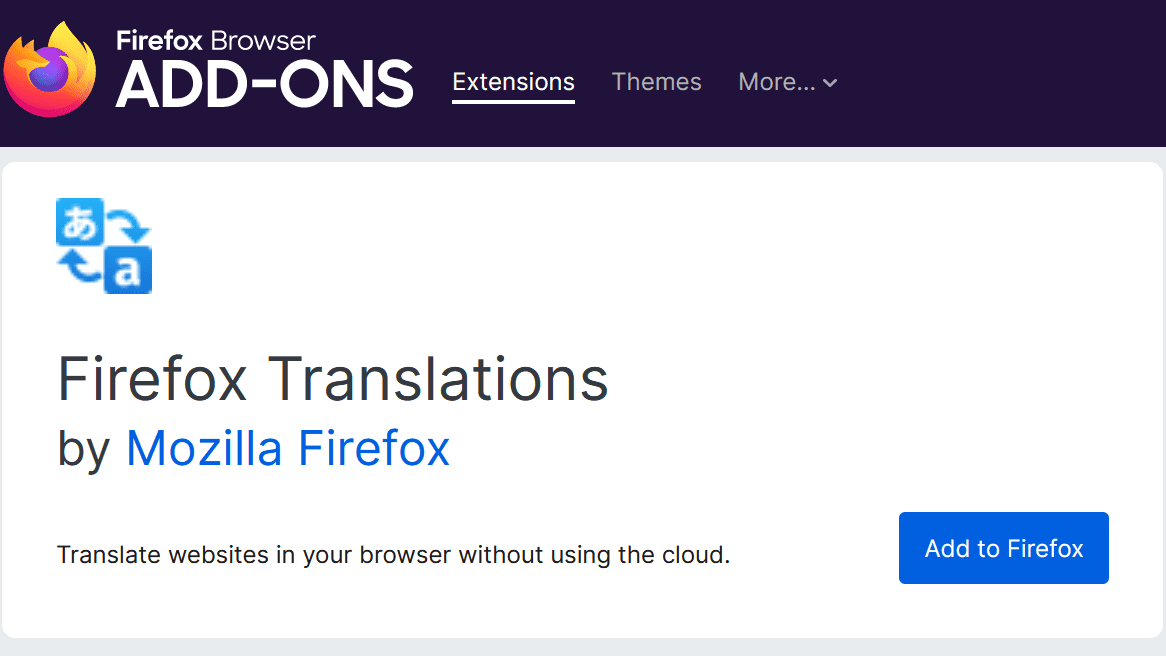This screenshot has width=1166, height=656.
Task: Click the Firefox Translations extension icon
Action: pyautogui.click(x=104, y=246)
